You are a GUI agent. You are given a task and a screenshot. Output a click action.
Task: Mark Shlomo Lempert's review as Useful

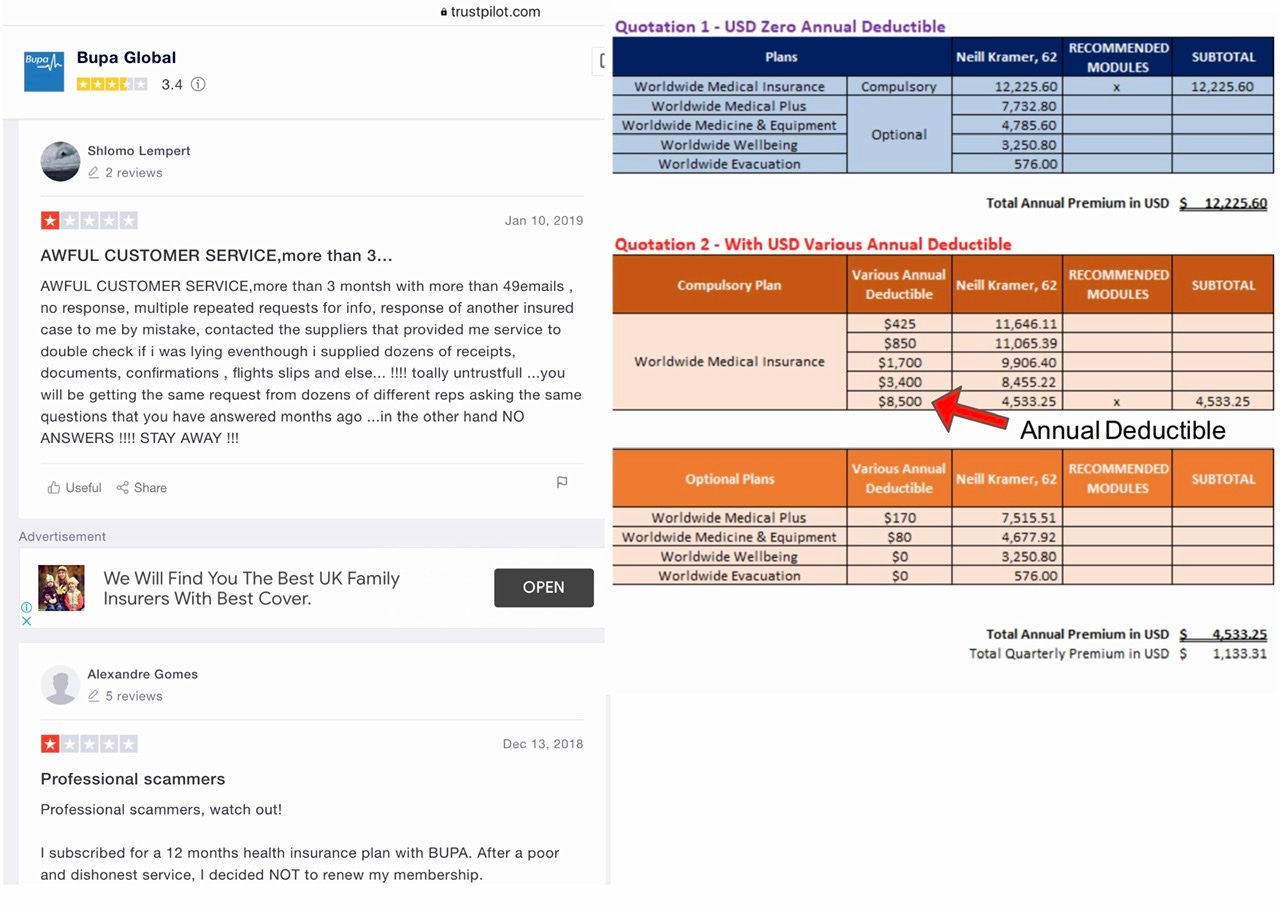pyautogui.click(x=74, y=488)
